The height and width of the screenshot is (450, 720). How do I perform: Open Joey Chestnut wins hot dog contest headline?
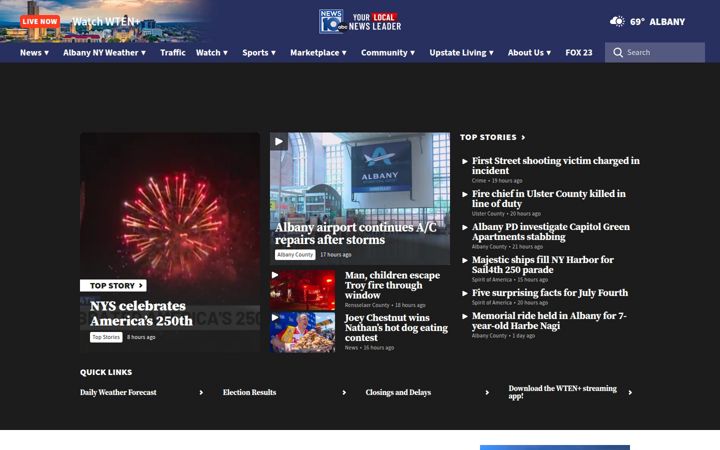[x=396, y=327]
